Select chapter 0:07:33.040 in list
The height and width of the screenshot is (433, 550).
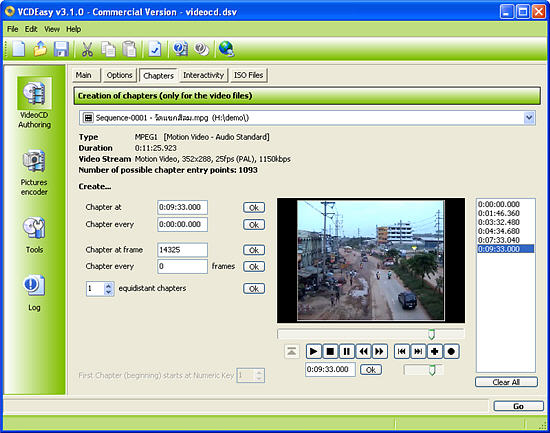point(505,240)
